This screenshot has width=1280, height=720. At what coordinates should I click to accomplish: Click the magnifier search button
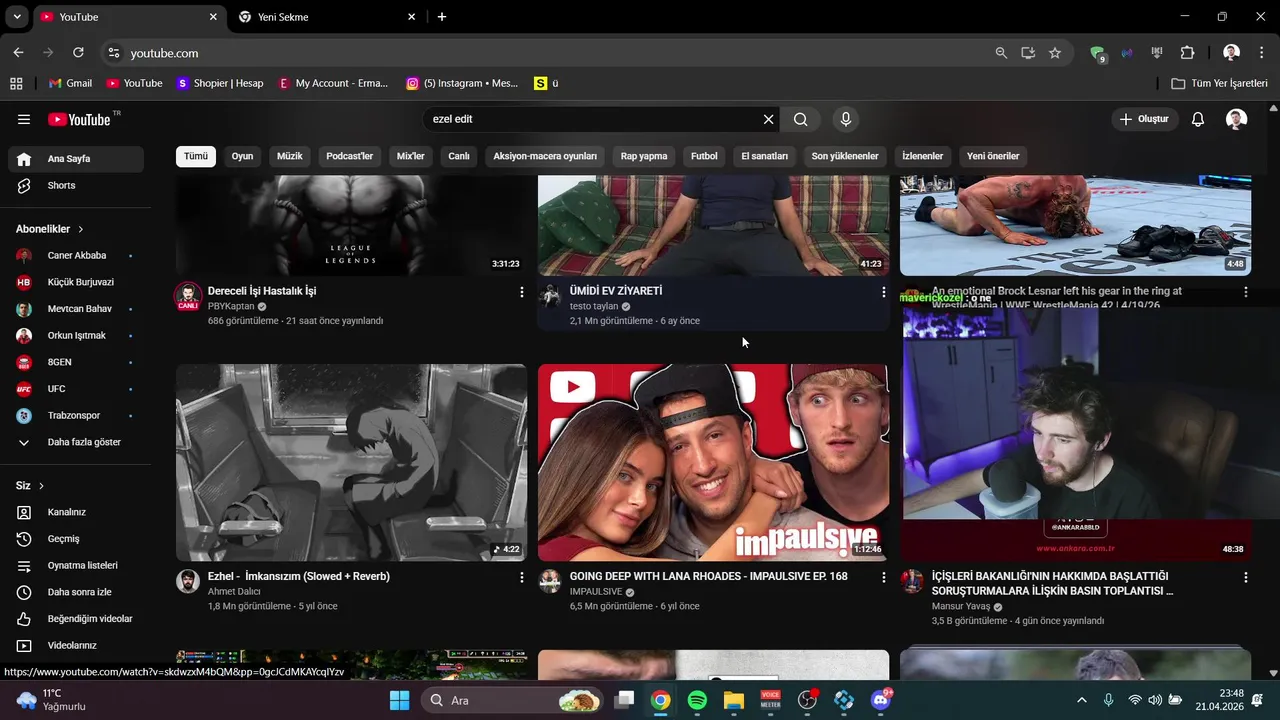[x=800, y=119]
